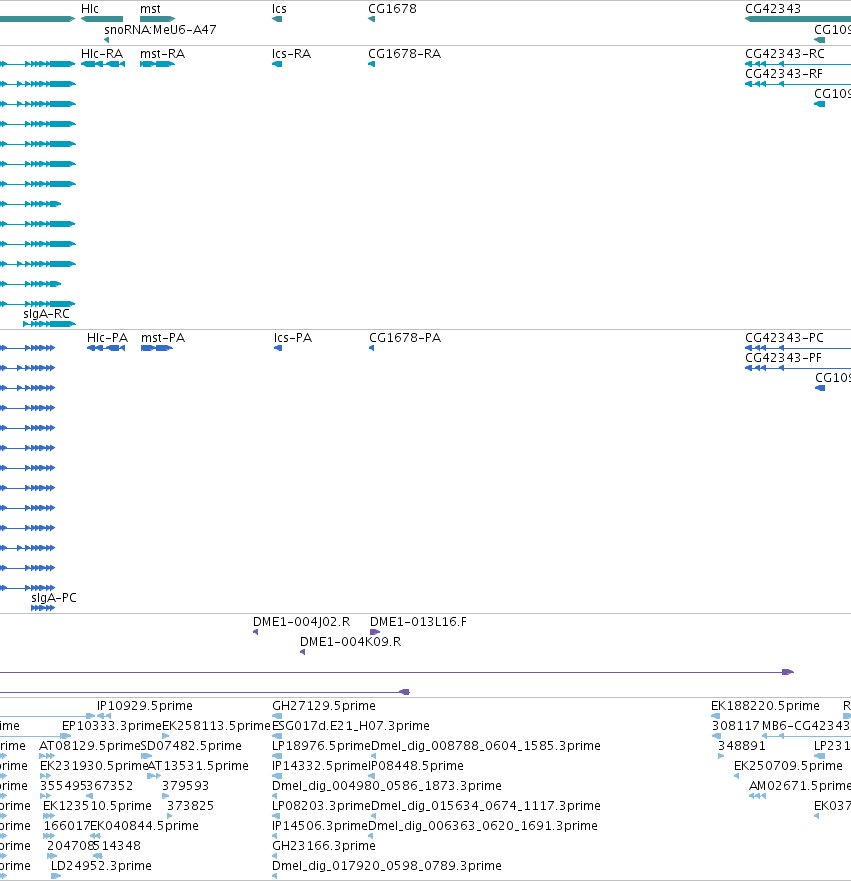This screenshot has height=881, width=851.
Task: Click the CG42343-RC transcript label
Action: [785, 54]
